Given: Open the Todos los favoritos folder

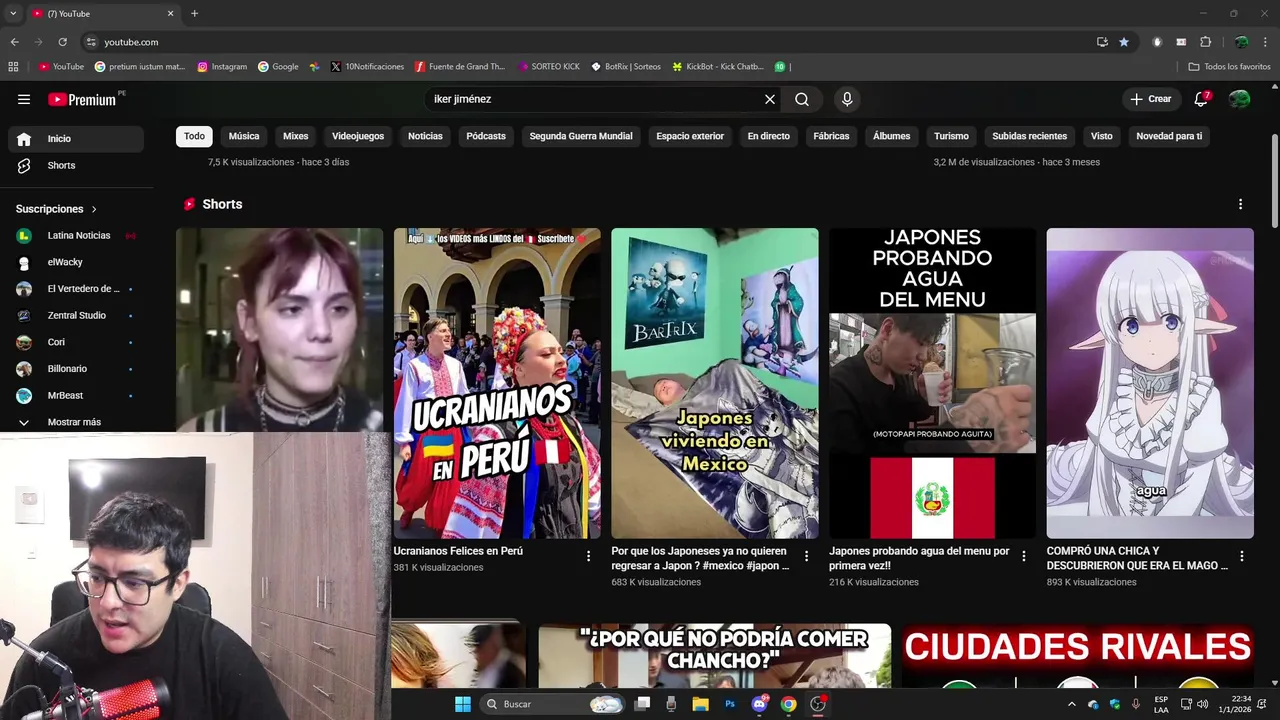Looking at the screenshot, I should click(x=1230, y=67).
